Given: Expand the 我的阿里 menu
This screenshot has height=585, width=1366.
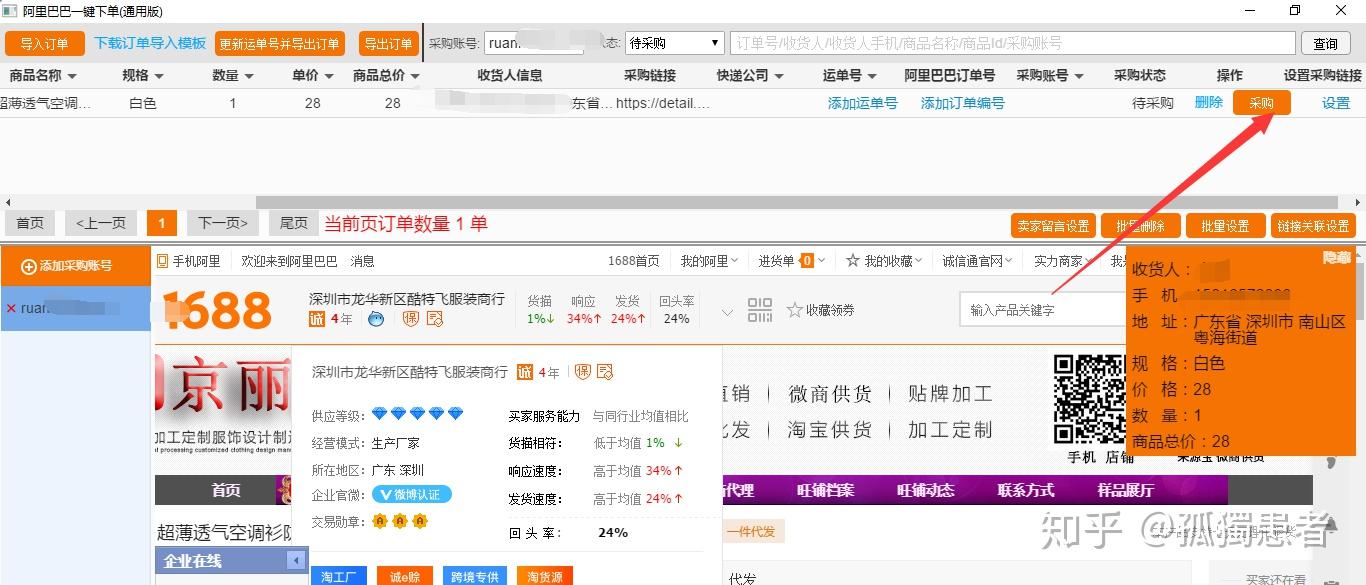Looking at the screenshot, I should tap(709, 261).
